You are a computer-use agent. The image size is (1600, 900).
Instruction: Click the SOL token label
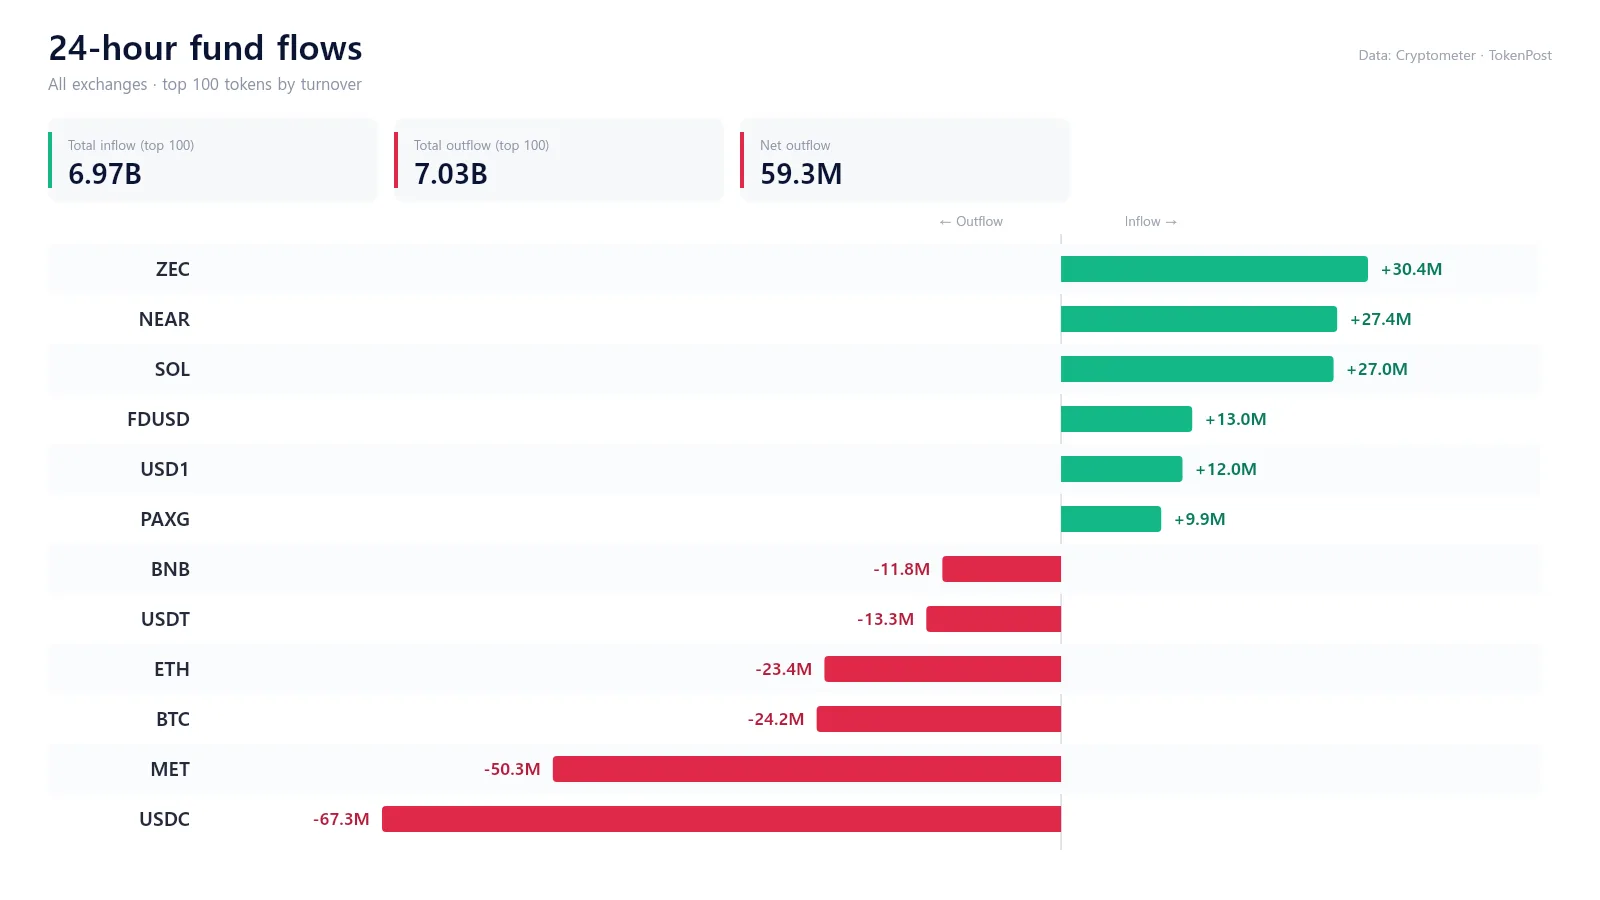(172, 369)
